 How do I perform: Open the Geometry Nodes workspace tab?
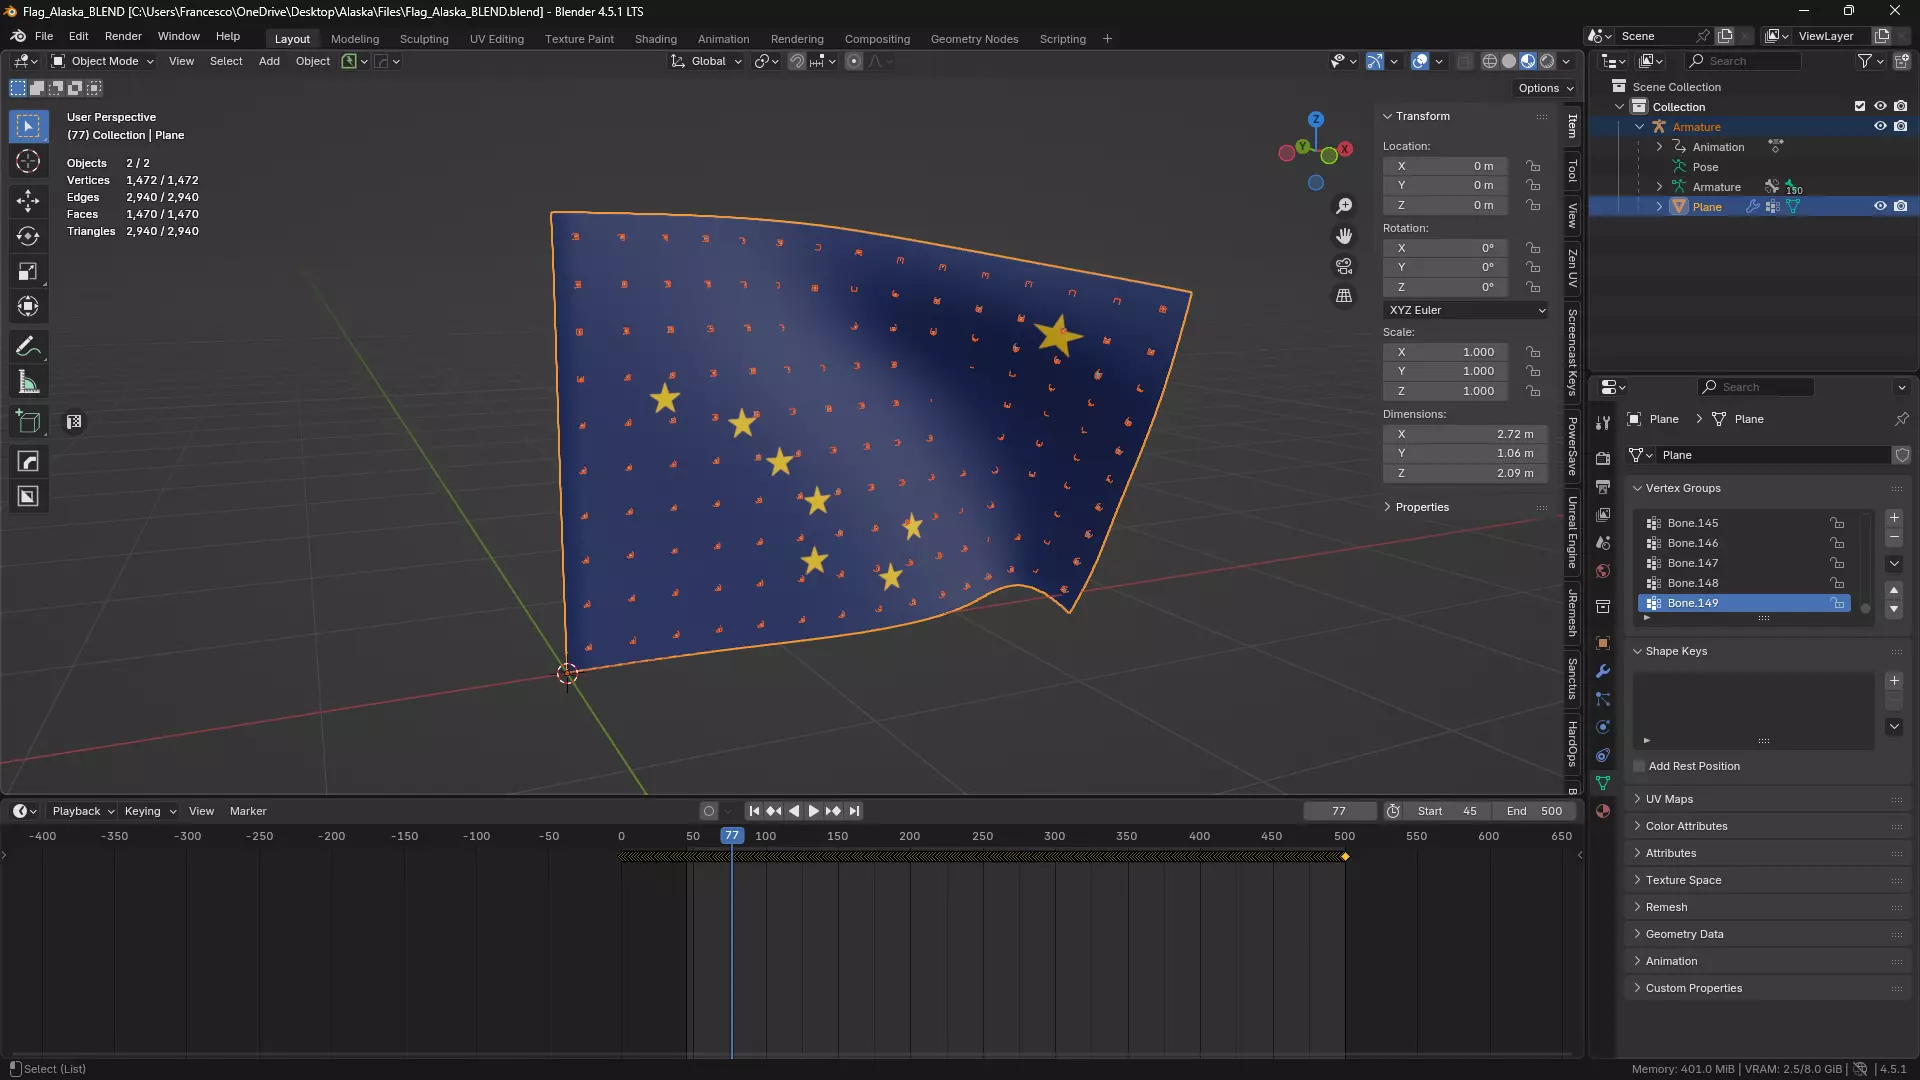(x=974, y=39)
